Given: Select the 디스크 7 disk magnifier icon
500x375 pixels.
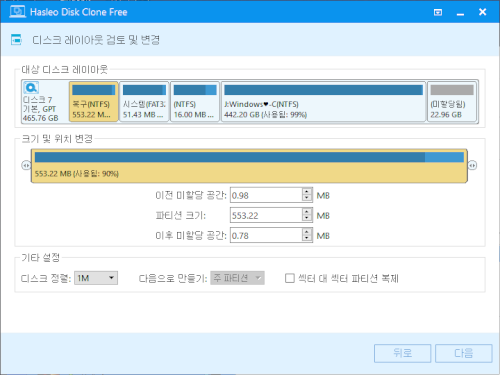Looking at the screenshot, I should [x=31, y=88].
